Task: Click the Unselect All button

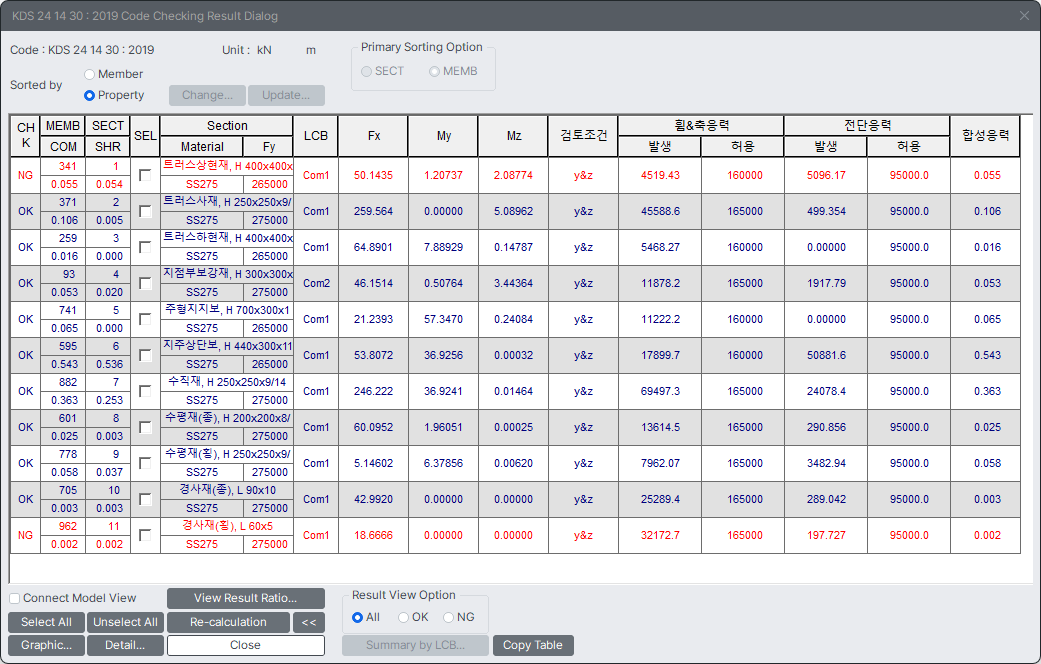Action: click(x=125, y=622)
